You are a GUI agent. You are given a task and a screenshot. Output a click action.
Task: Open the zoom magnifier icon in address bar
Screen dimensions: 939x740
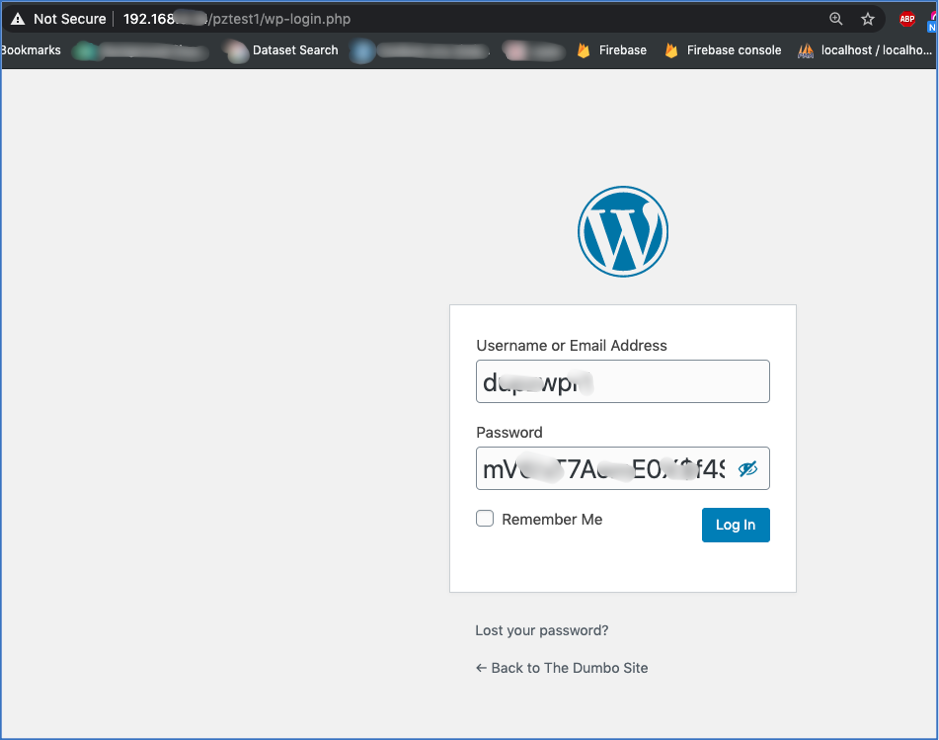835,19
